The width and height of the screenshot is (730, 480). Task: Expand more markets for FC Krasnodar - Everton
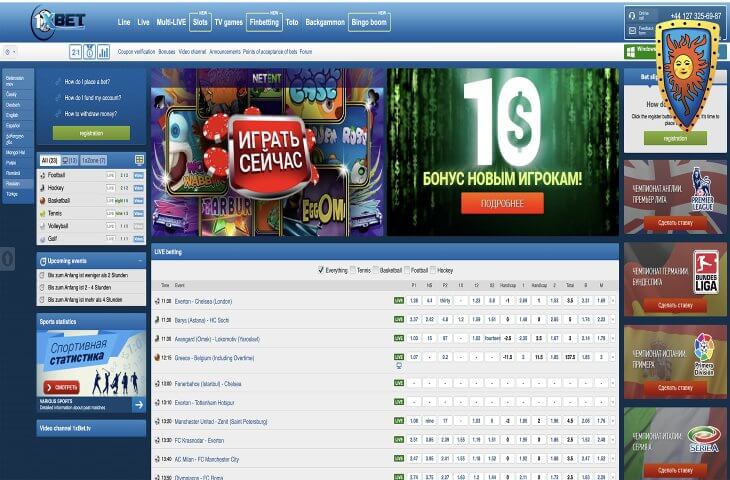click(613, 439)
